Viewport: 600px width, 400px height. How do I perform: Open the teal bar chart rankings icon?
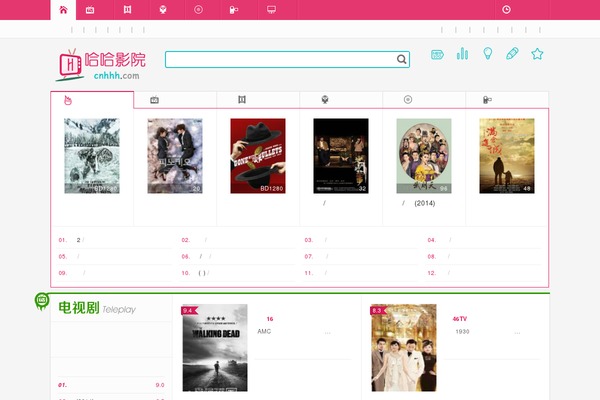(462, 54)
